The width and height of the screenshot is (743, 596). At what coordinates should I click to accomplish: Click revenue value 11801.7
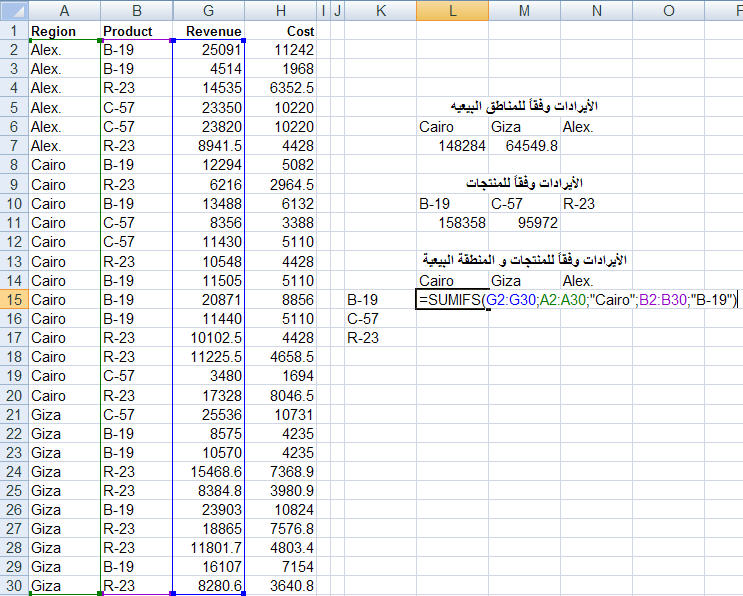(x=216, y=548)
